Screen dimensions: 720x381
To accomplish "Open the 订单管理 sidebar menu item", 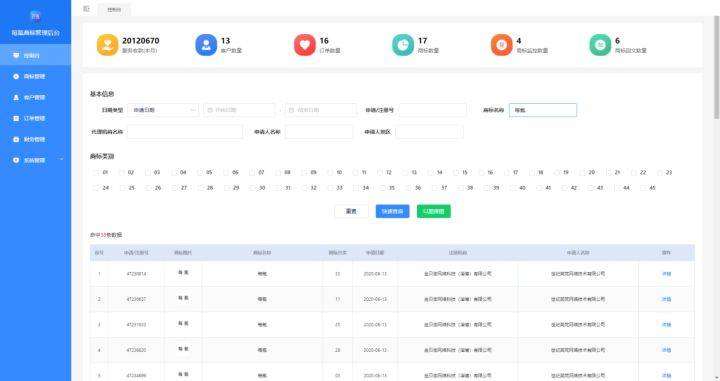I will click(35, 118).
